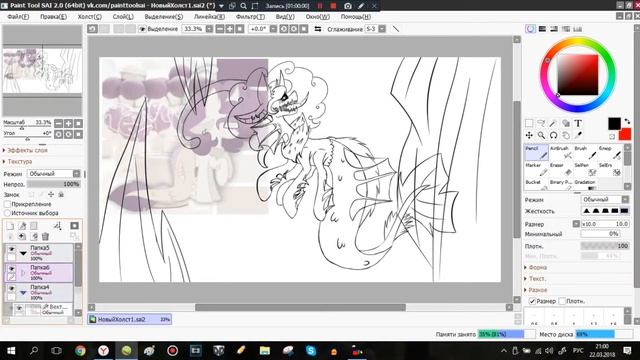The width and height of the screenshot is (640, 360).
Task: Click the navigator canvas thumbnail
Action: click(x=42, y=71)
